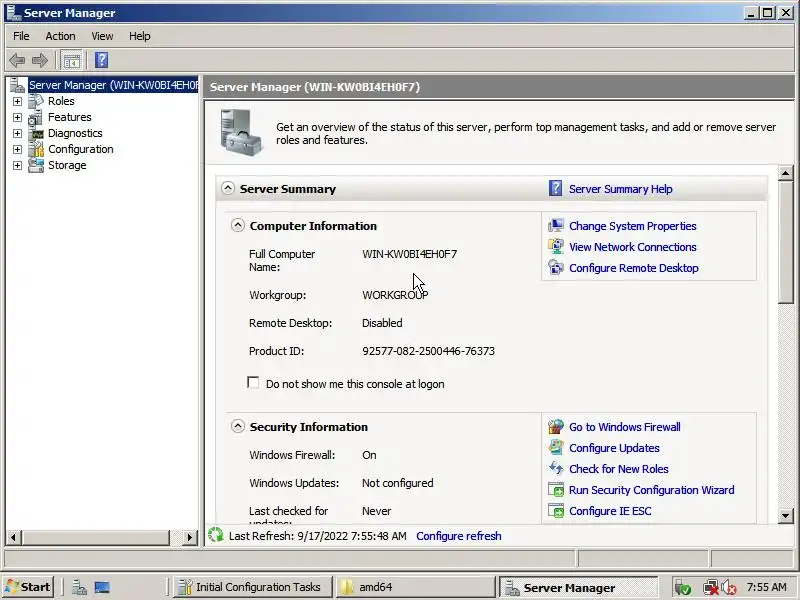The image size is (800, 600).
Task: Click the Forward arrow toolbar icon
Action: pos(40,60)
